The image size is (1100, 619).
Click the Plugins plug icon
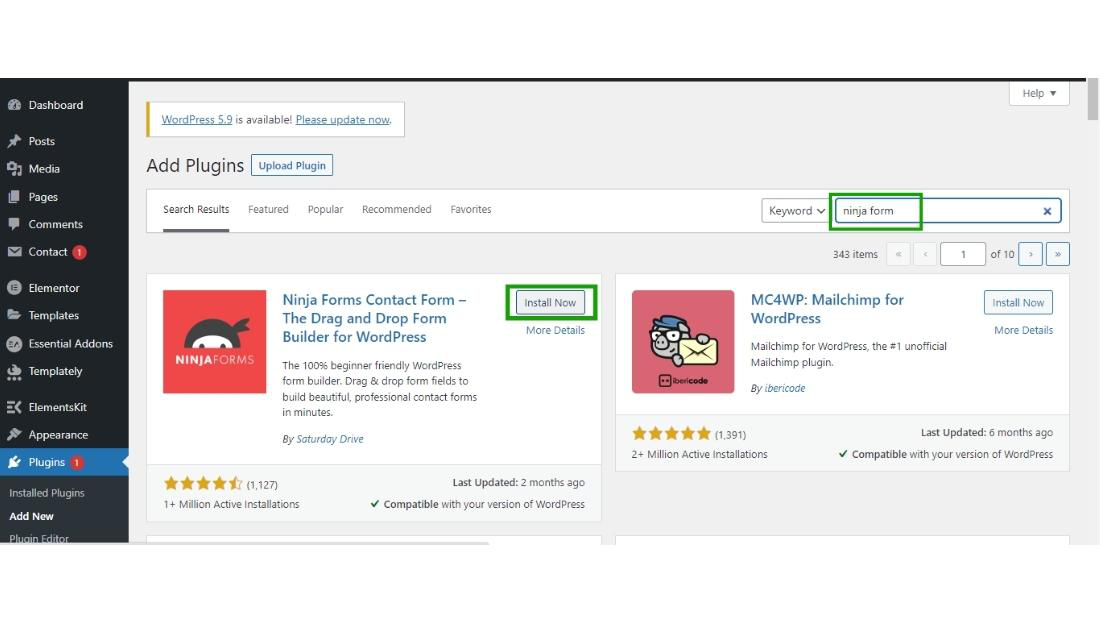coord(14,462)
